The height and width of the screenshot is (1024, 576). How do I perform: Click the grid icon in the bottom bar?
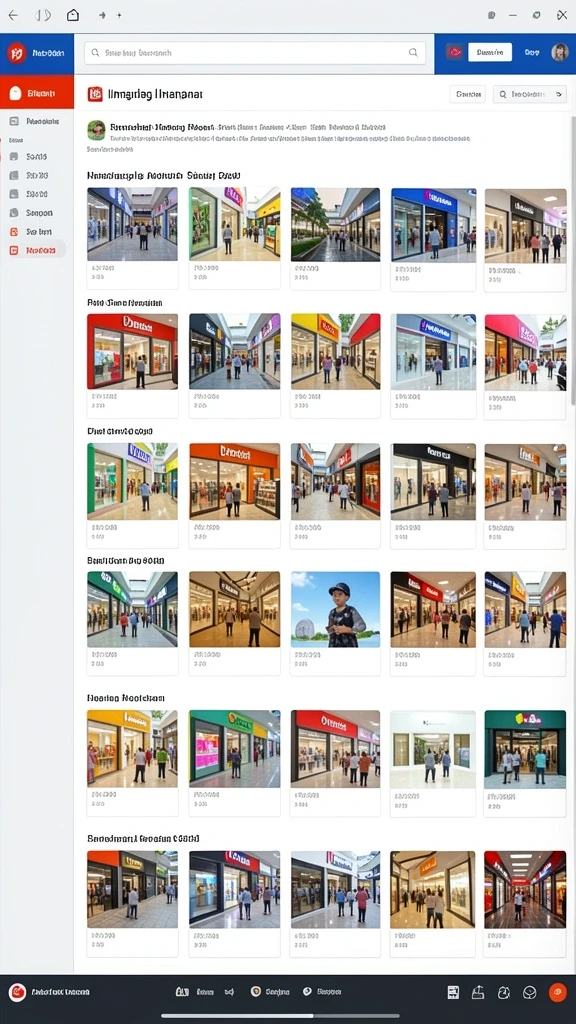[453, 992]
